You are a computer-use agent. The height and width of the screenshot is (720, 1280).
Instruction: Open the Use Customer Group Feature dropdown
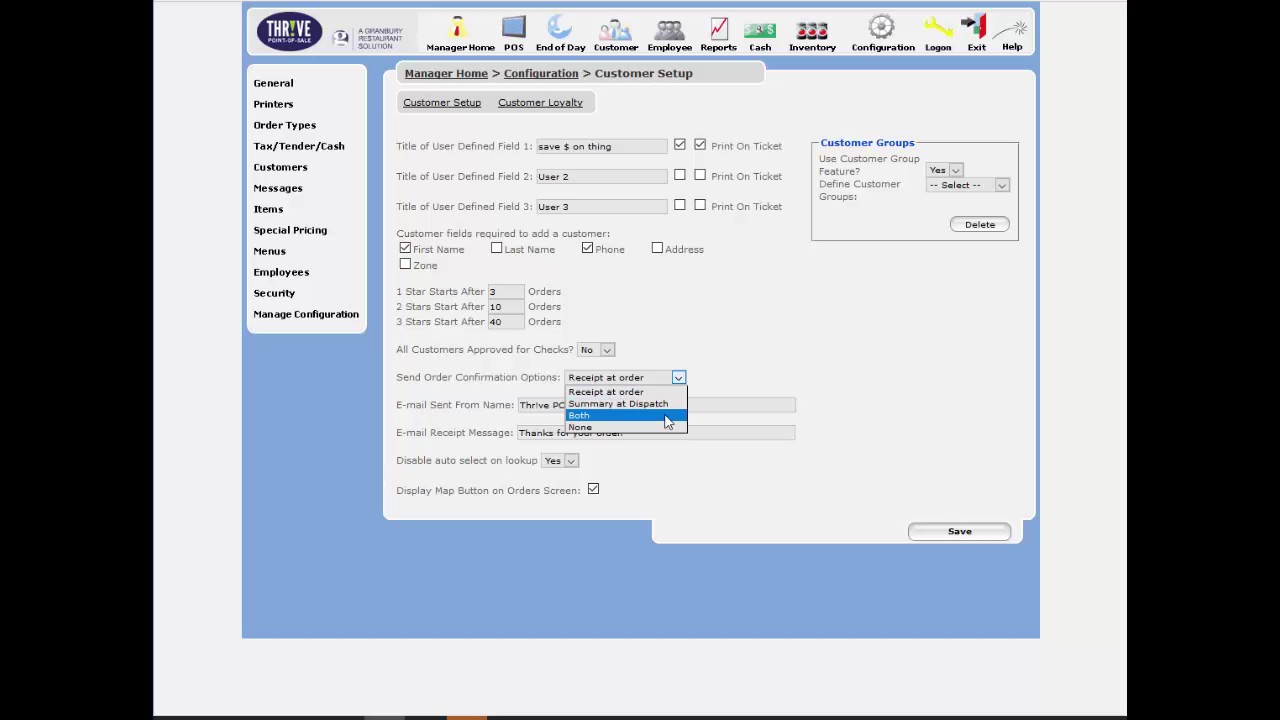pos(945,170)
